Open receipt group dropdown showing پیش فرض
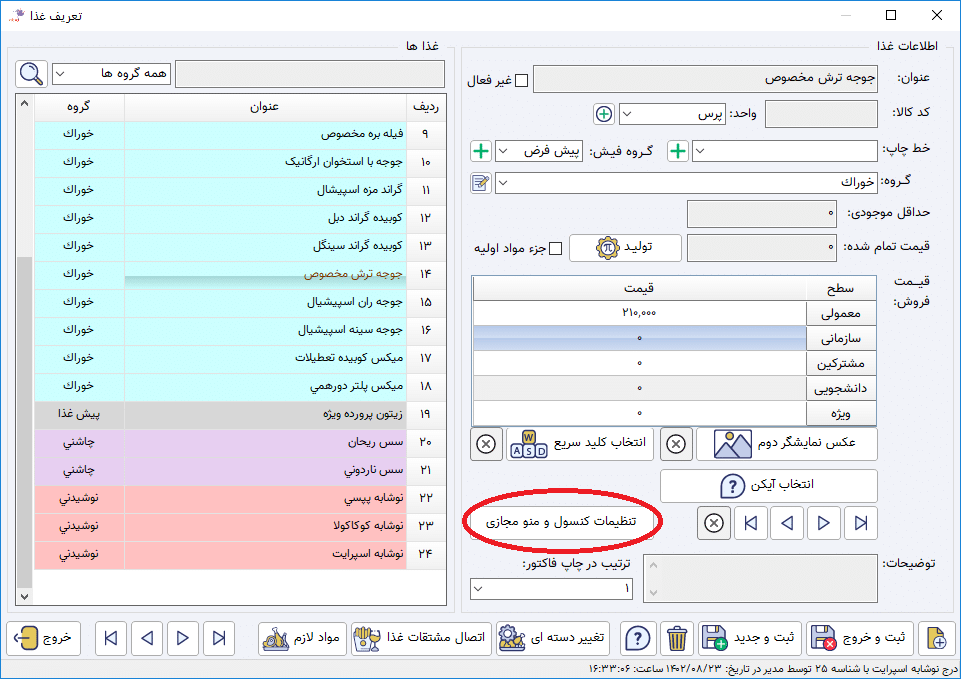The image size is (961, 679). click(x=539, y=151)
